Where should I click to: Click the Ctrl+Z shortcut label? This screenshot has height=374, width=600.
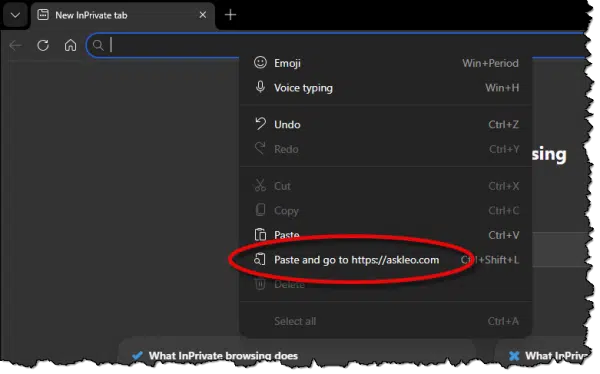pyautogui.click(x=504, y=124)
